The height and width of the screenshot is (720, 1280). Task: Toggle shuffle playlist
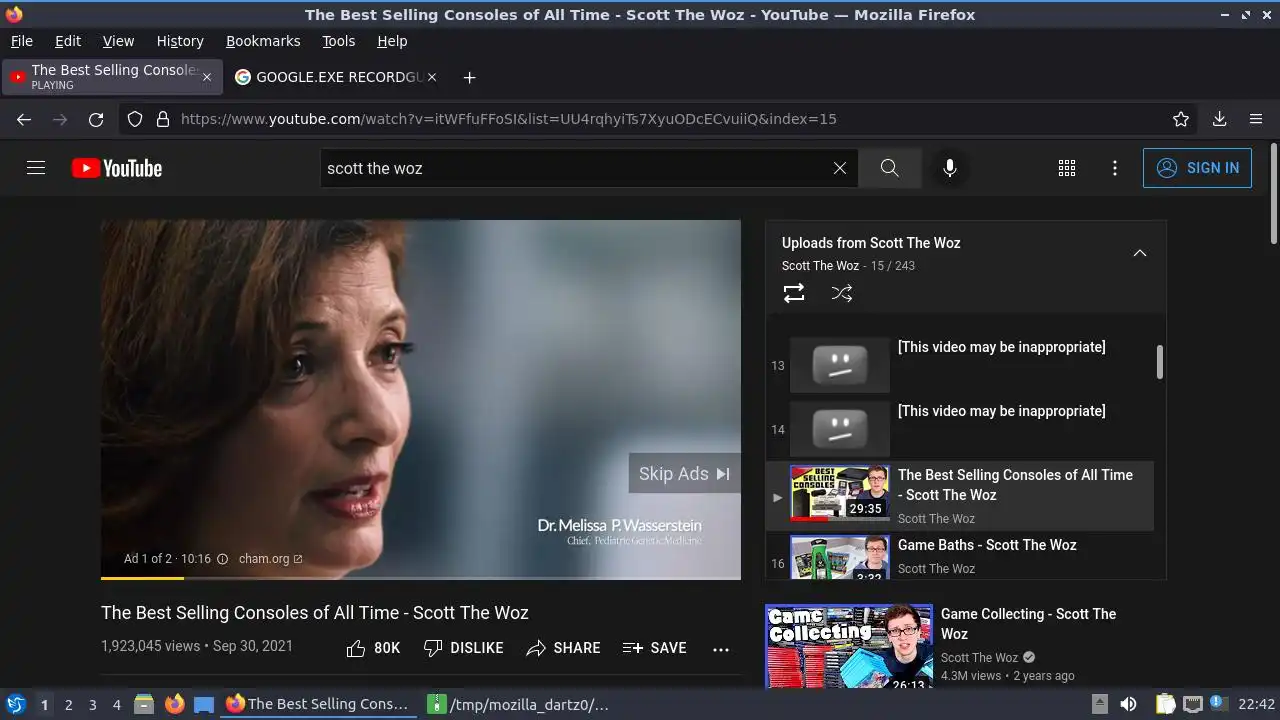tap(842, 293)
